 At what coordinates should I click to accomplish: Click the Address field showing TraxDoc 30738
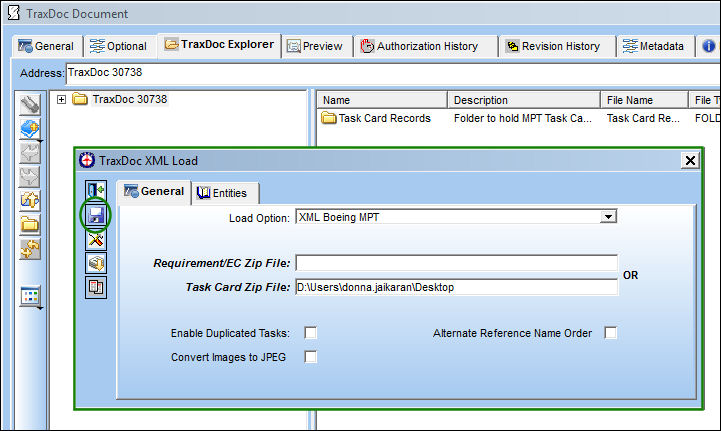tap(393, 73)
